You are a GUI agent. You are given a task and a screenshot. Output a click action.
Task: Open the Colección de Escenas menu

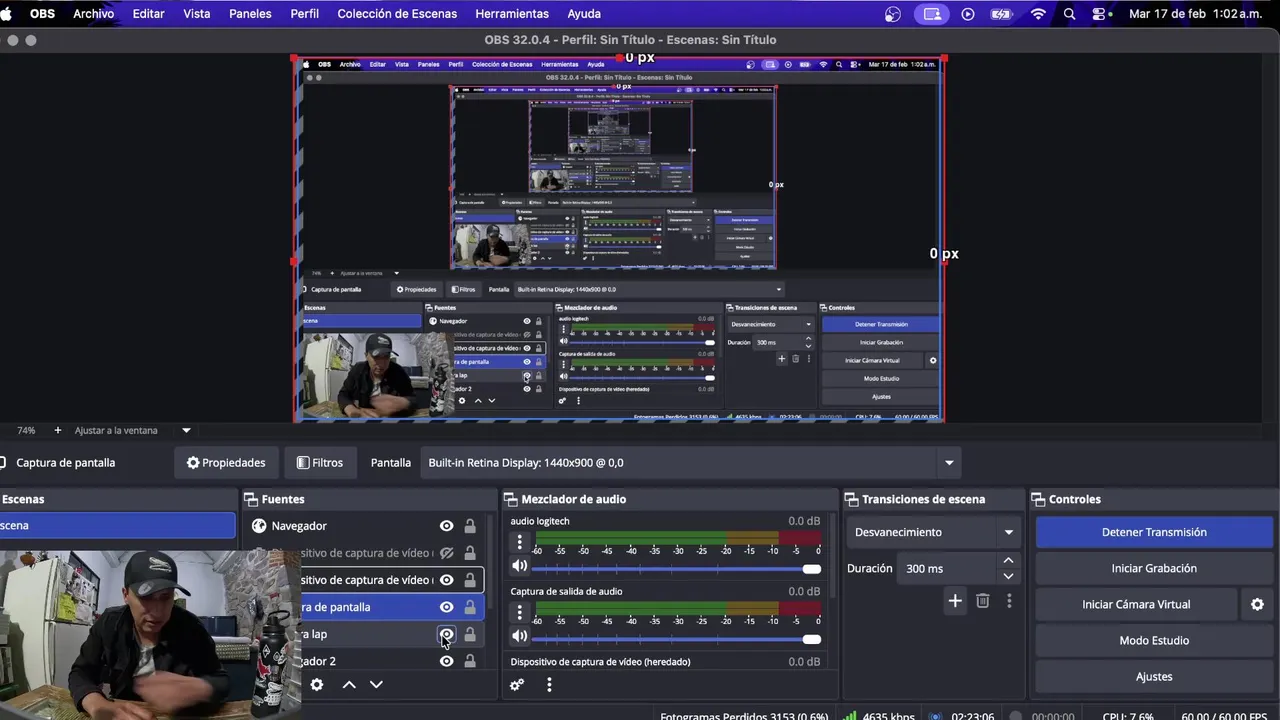(397, 14)
